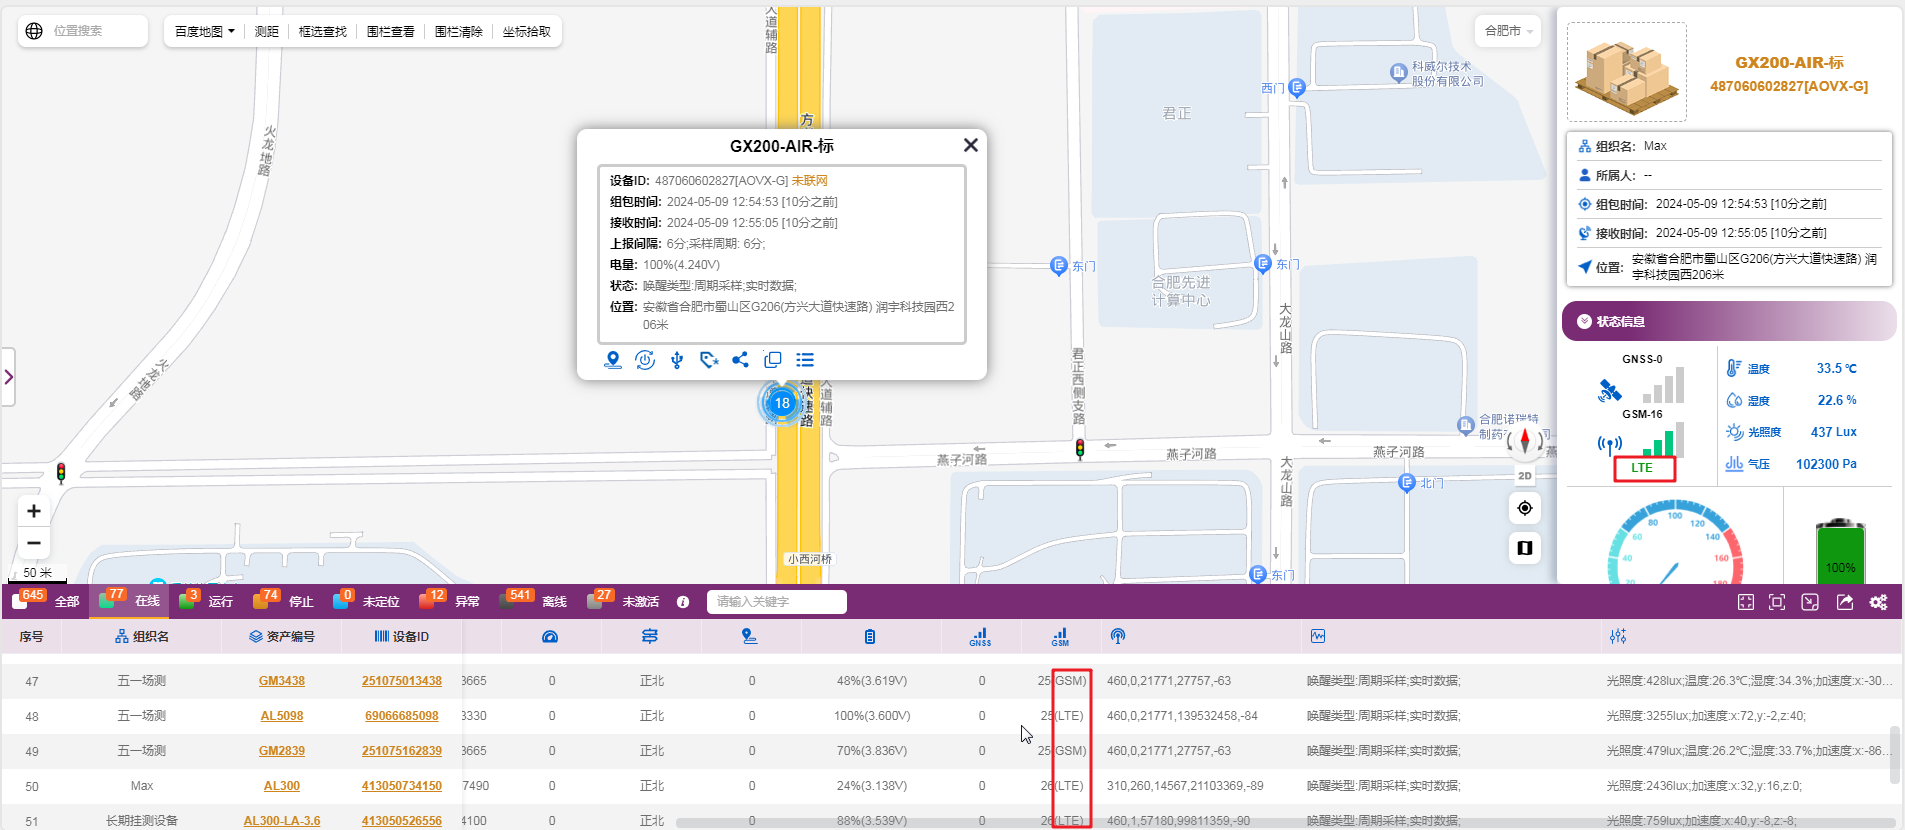1905x830 pixels.
Task: Click the 测距 distance measure button
Action: click(x=267, y=32)
